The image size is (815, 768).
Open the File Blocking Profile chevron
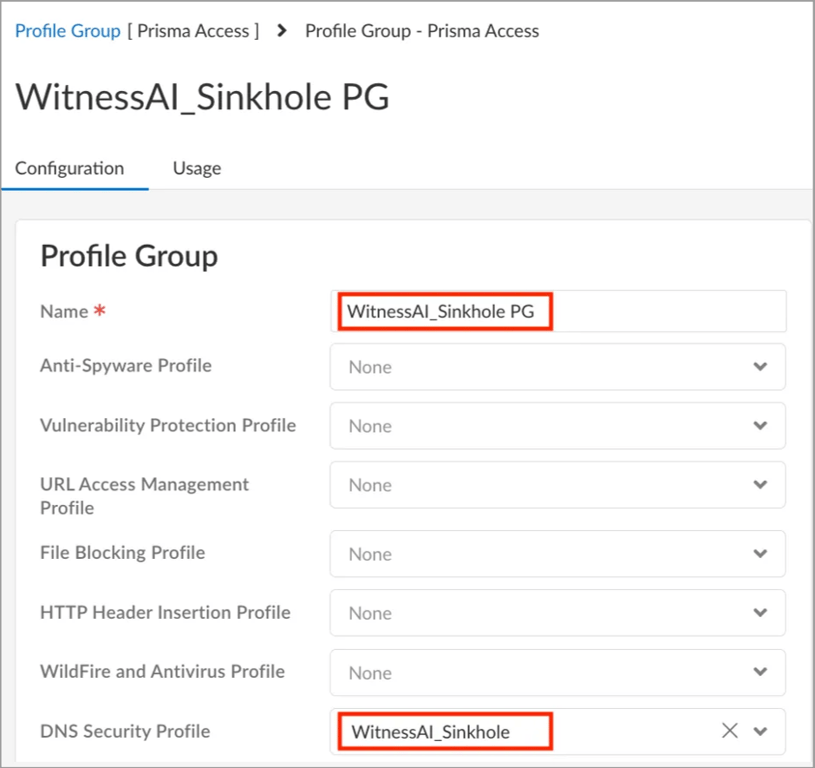tap(761, 554)
